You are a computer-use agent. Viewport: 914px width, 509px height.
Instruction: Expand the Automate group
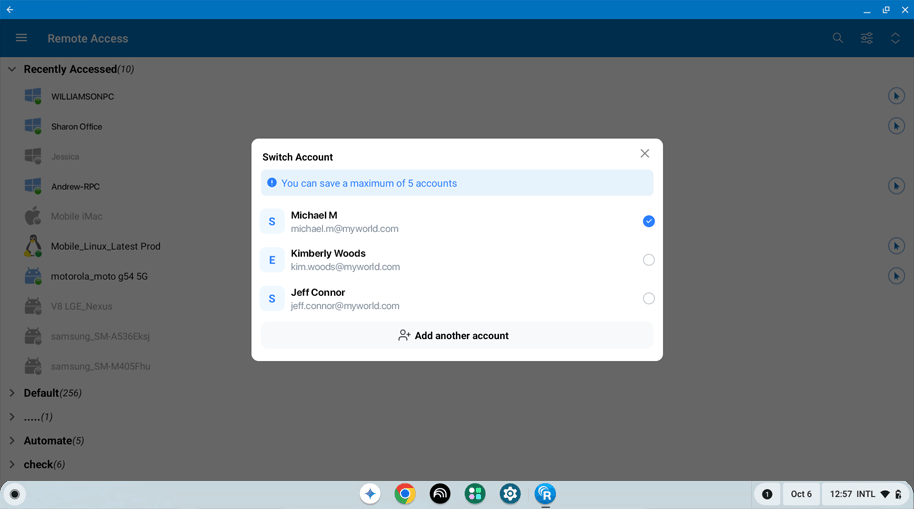coord(12,441)
